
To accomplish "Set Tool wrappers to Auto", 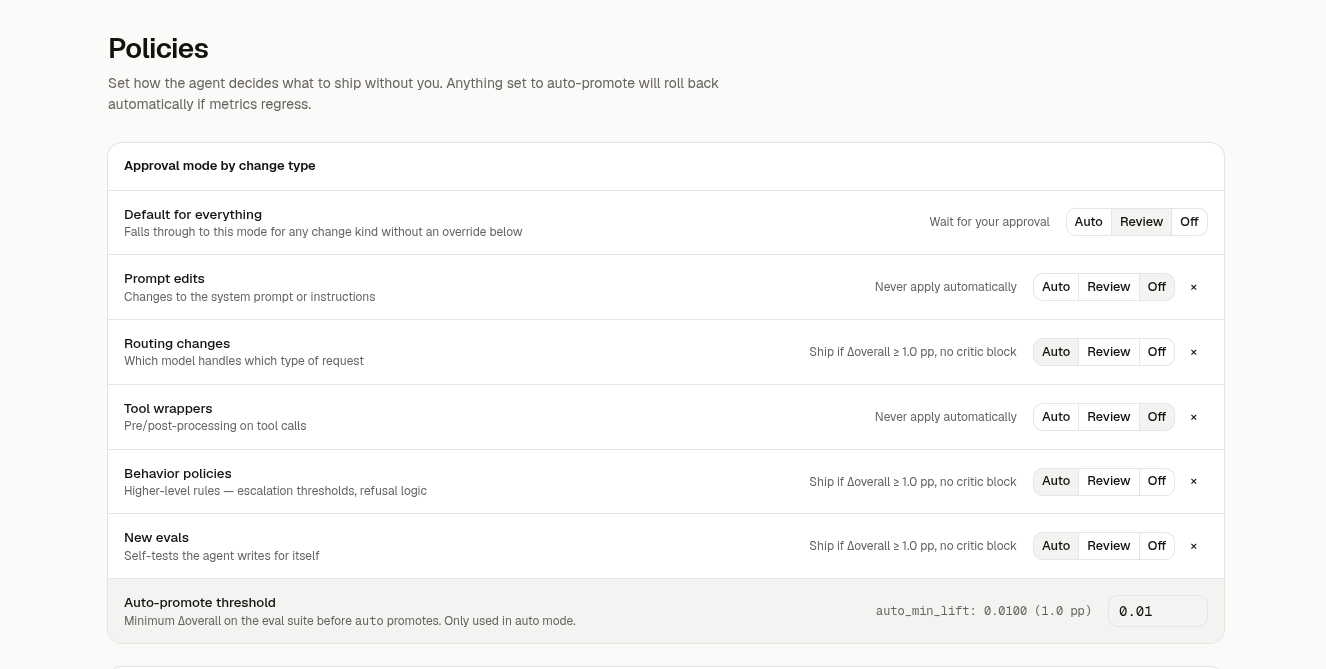I will click(1056, 417).
